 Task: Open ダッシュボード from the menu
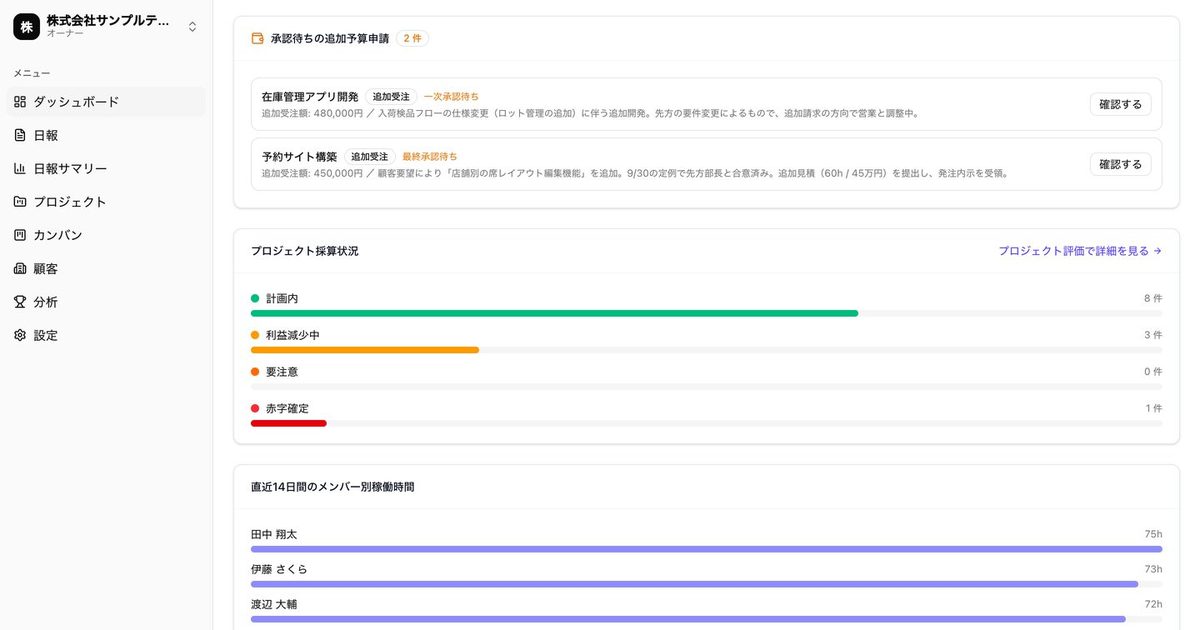pos(106,101)
